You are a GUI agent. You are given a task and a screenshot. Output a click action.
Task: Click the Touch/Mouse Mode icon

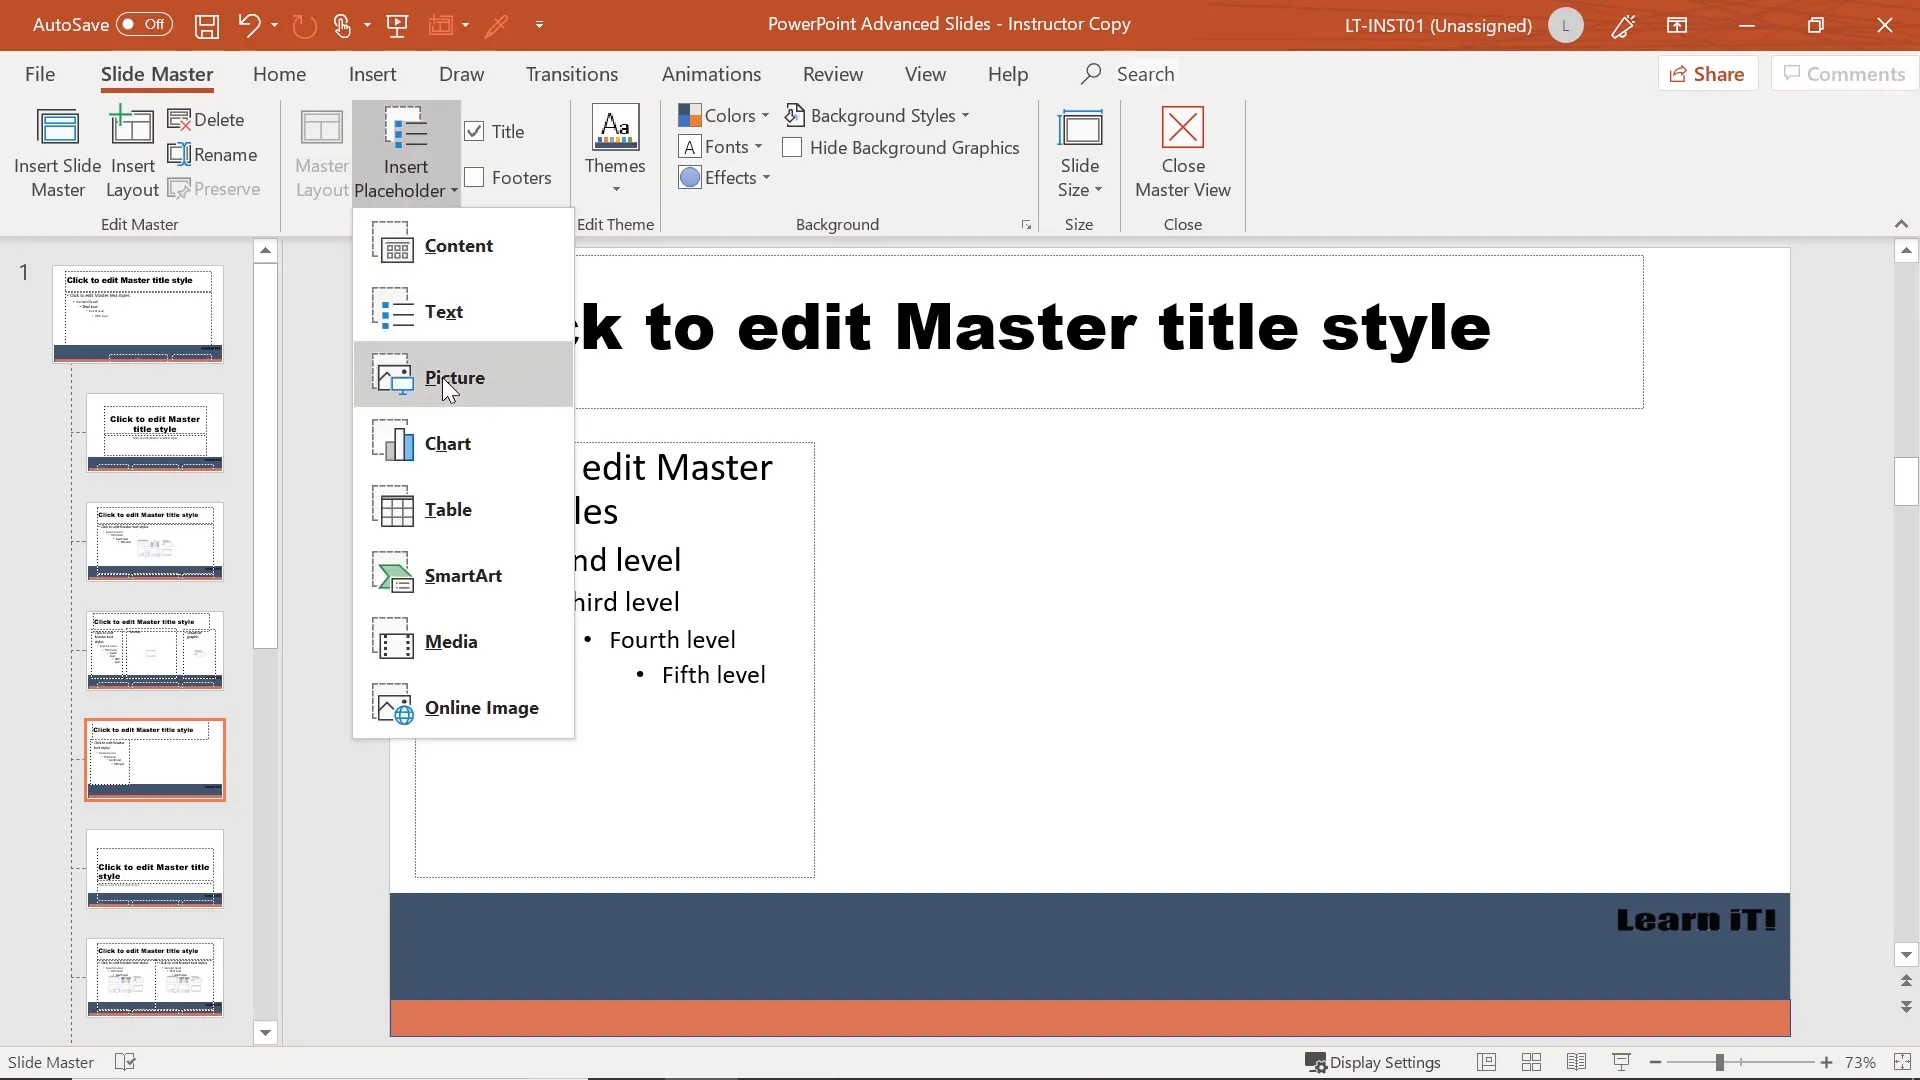342,25
